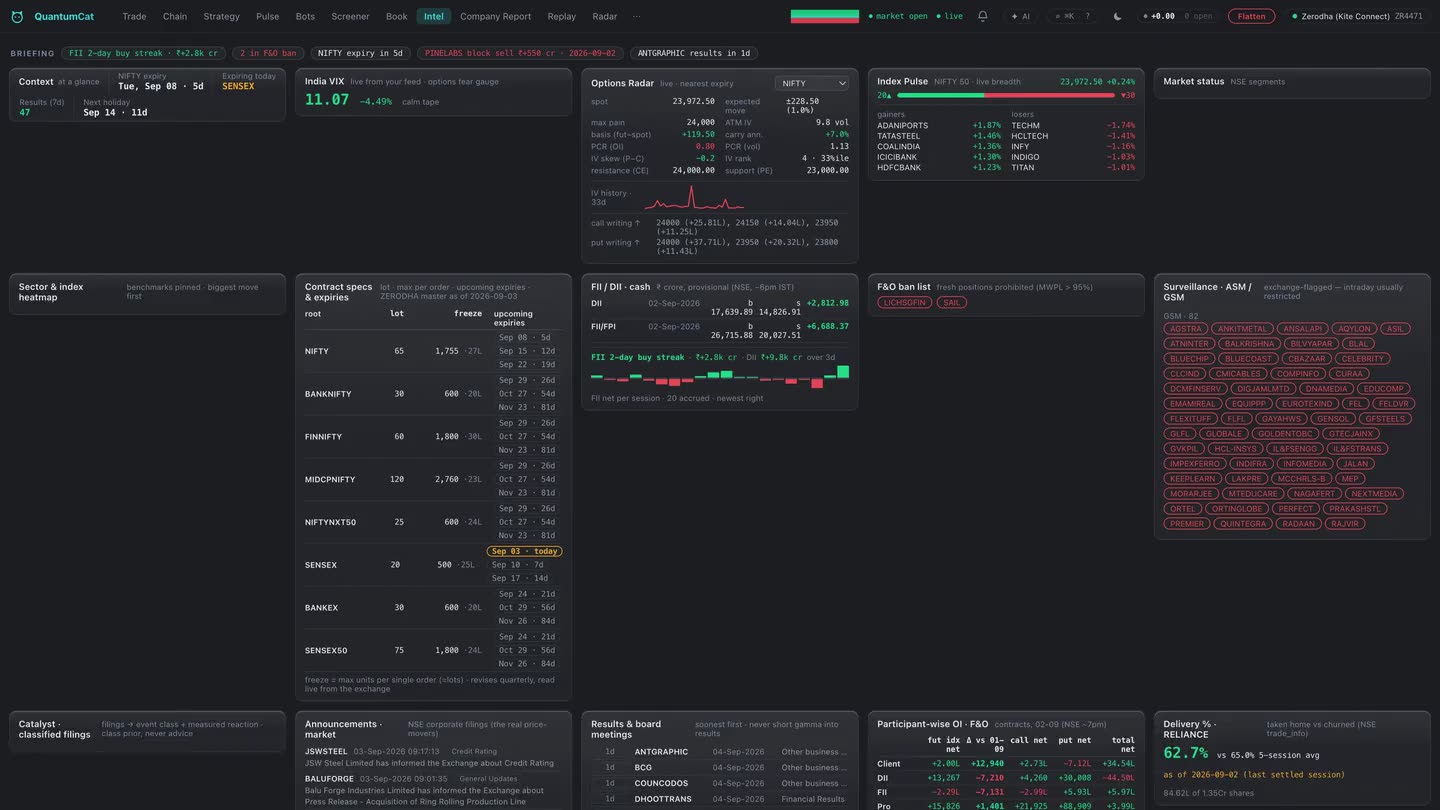1440x810 pixels.
Task: Click ADANIPORTS in the gainers list
Action: [903, 126]
